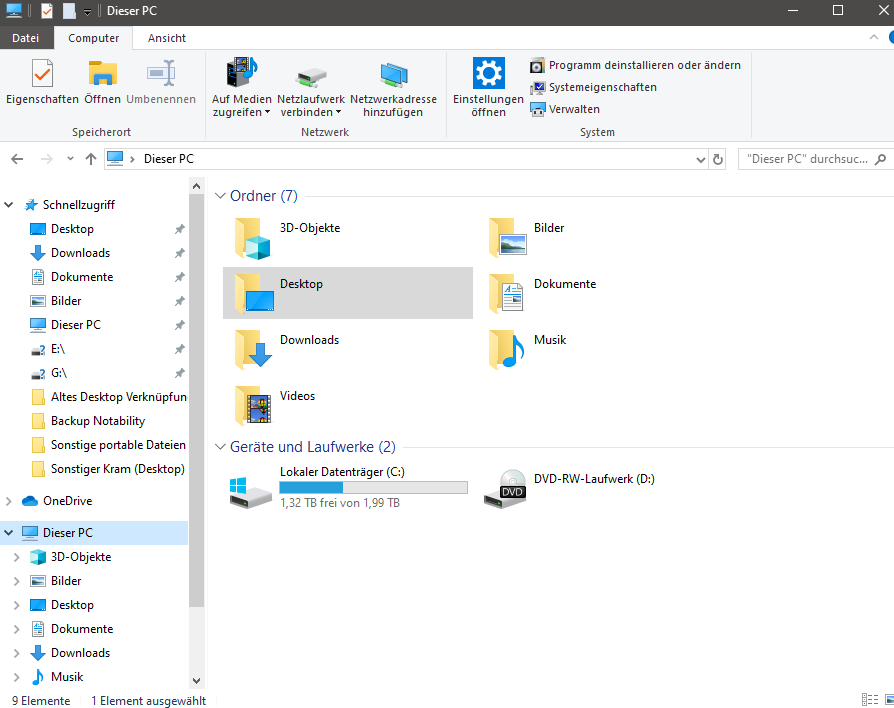894x708 pixels.
Task: Click the title bar properties checkmark icon
Action: [47, 10]
